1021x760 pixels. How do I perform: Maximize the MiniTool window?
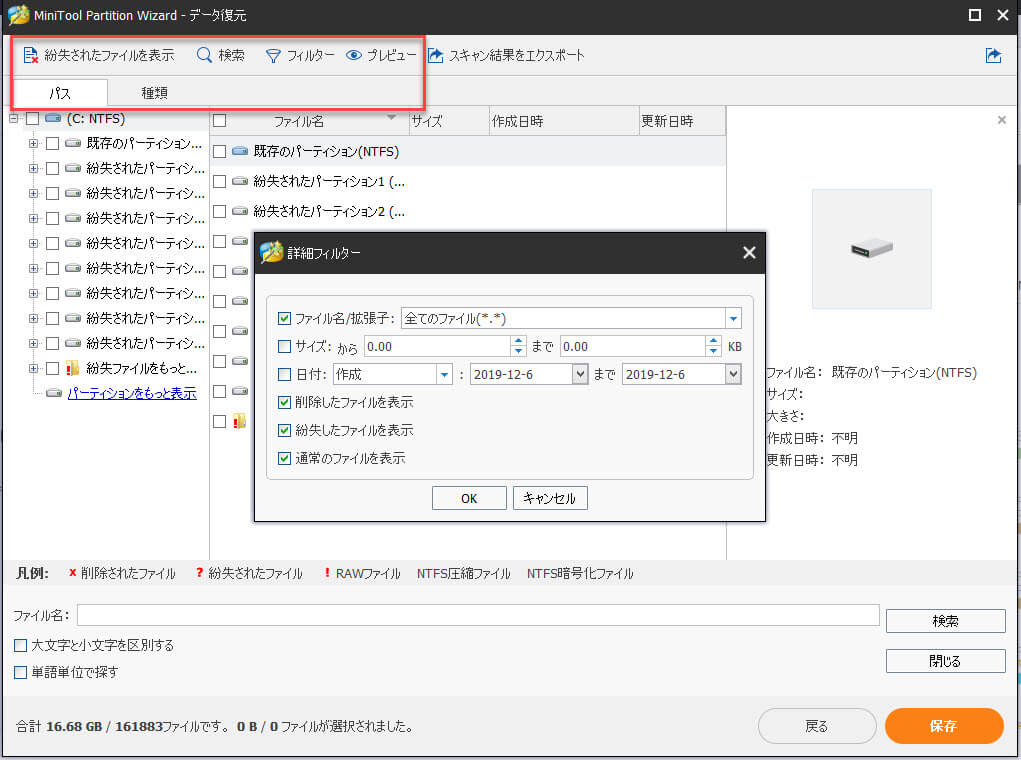(x=975, y=14)
